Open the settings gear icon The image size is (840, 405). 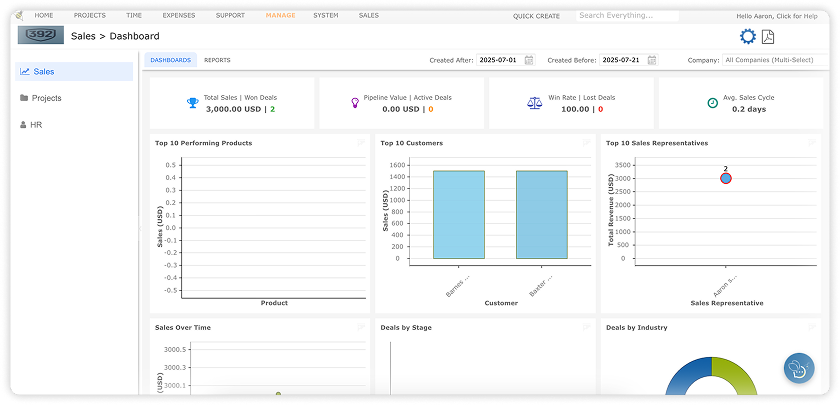748,36
